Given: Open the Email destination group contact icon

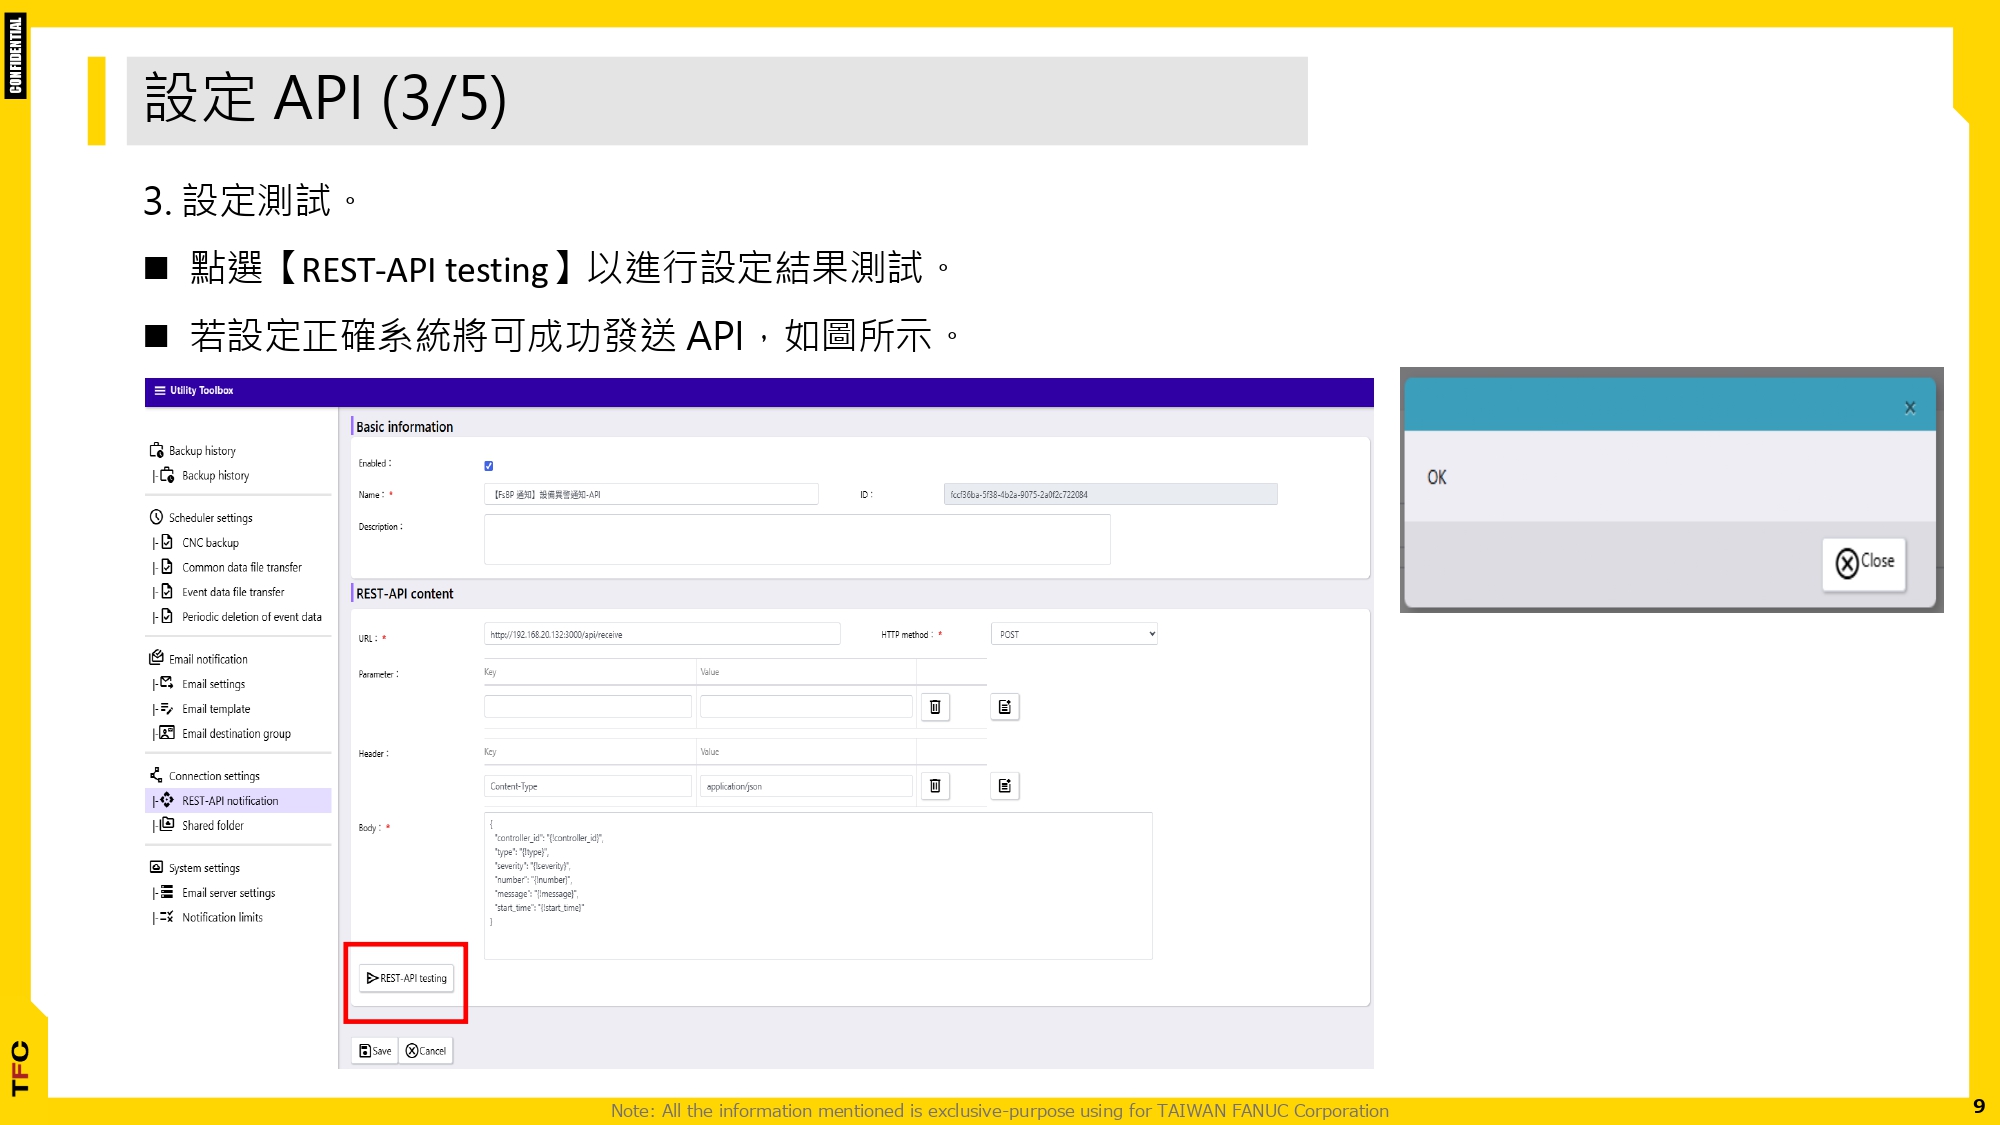Looking at the screenshot, I should coord(166,733).
